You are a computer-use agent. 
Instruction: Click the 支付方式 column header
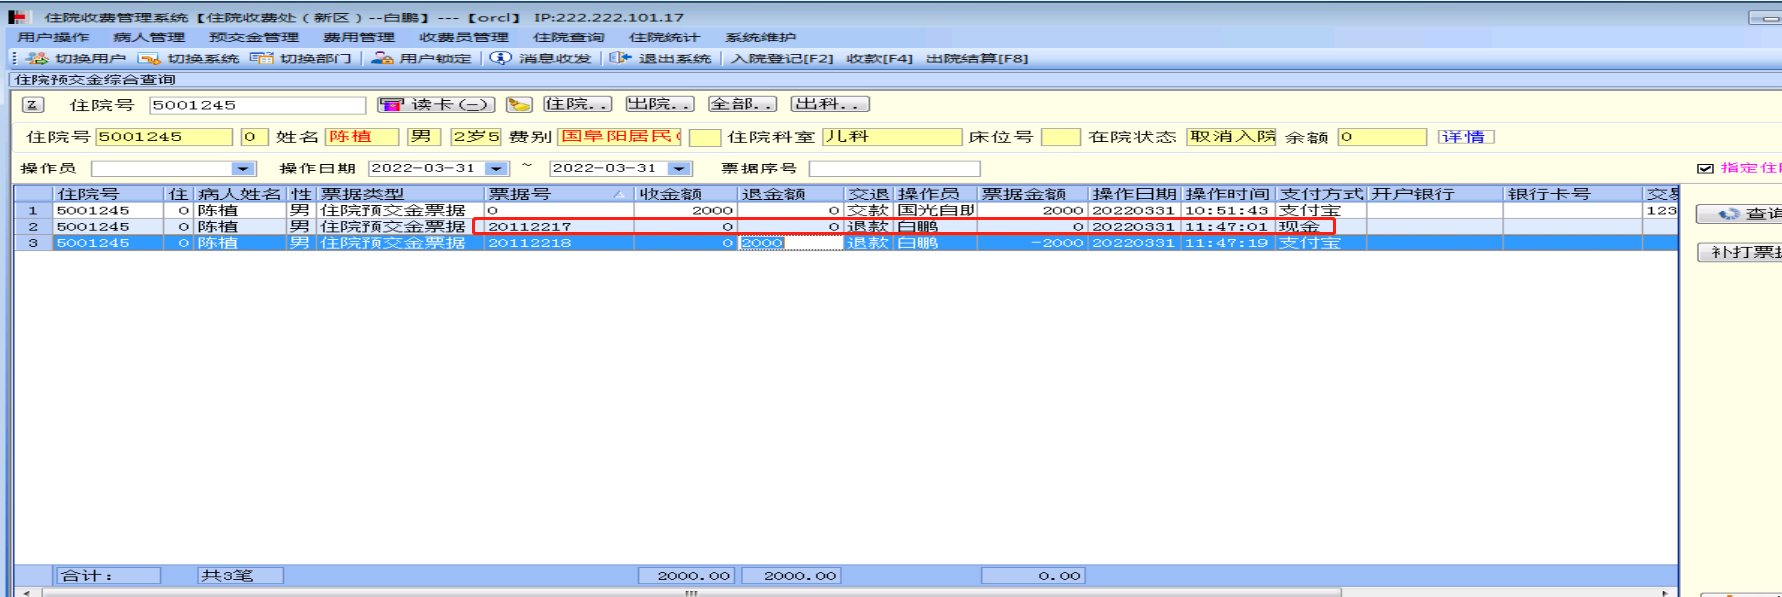tap(1321, 194)
